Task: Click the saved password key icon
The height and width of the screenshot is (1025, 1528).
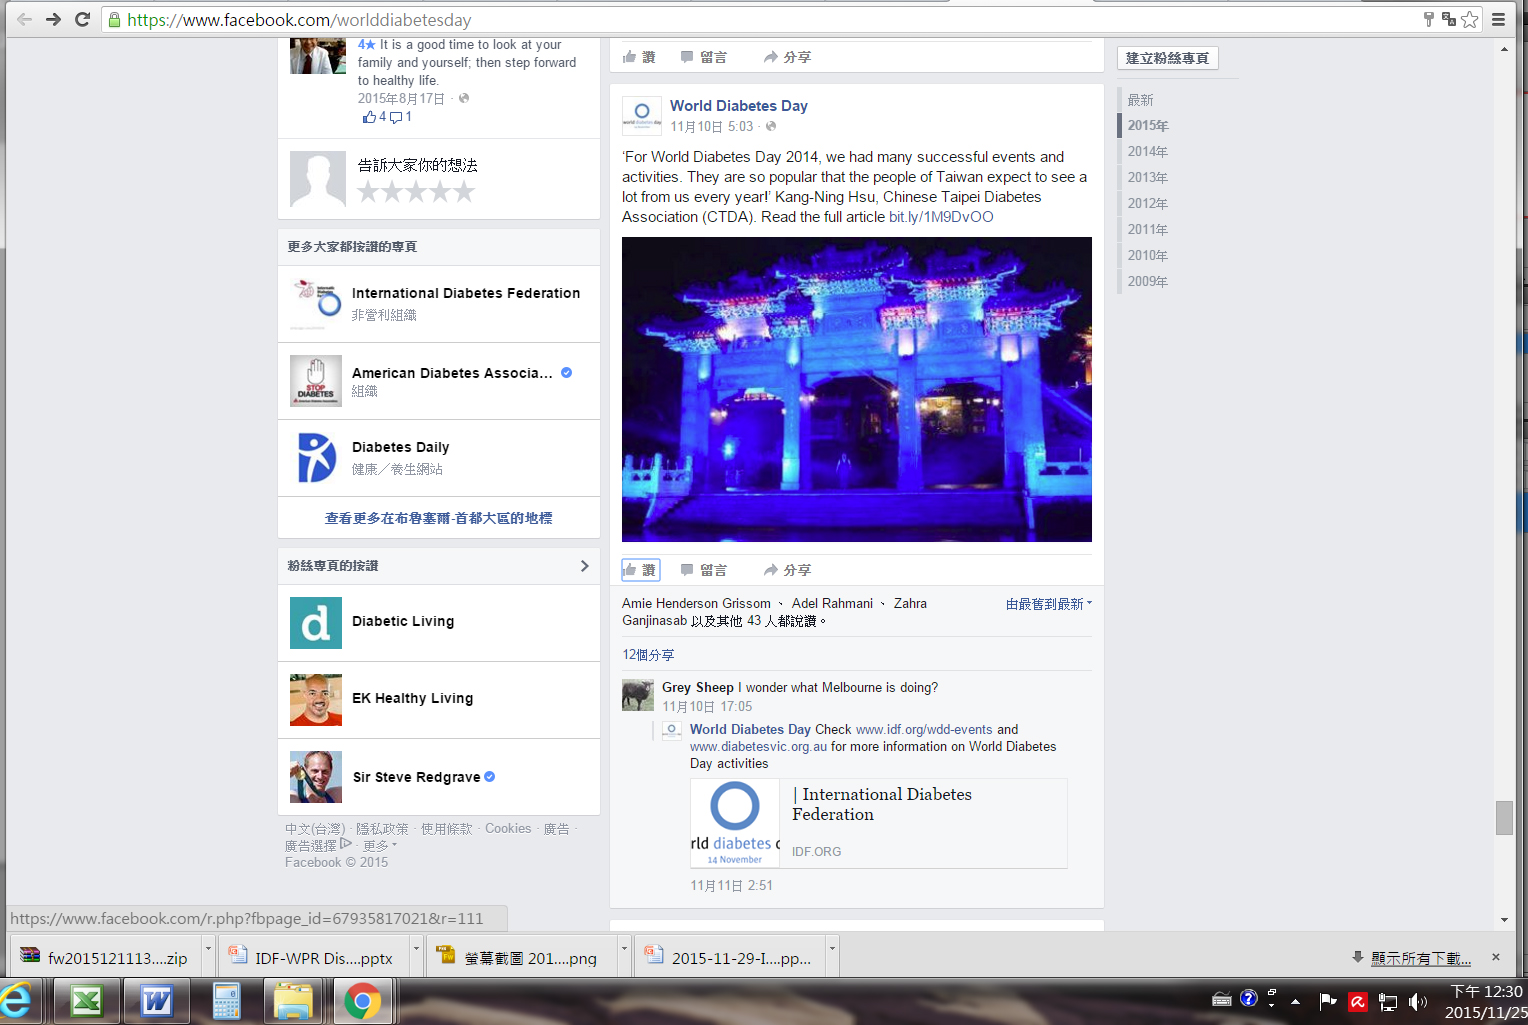Action: [x=1429, y=19]
